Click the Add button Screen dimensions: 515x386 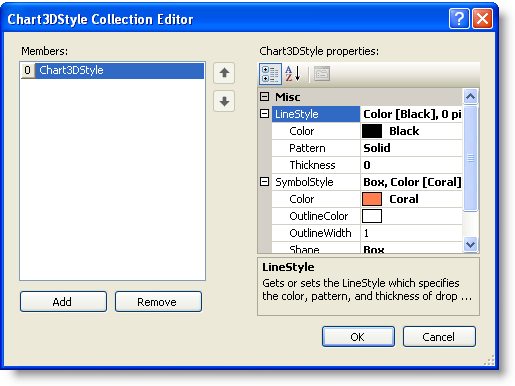point(63,302)
